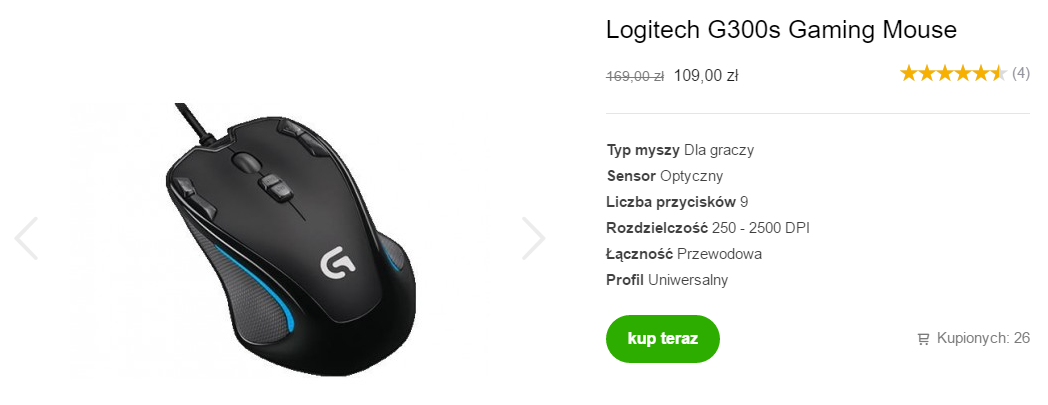
Task: Click the Kupionych: 26 purchases text
Action: coord(983,338)
